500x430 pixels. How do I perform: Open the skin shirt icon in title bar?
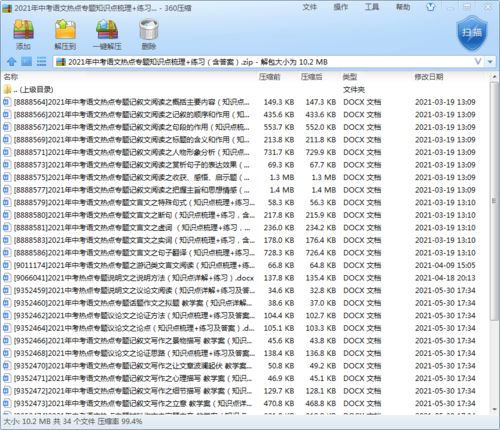pyautogui.click(x=431, y=7)
